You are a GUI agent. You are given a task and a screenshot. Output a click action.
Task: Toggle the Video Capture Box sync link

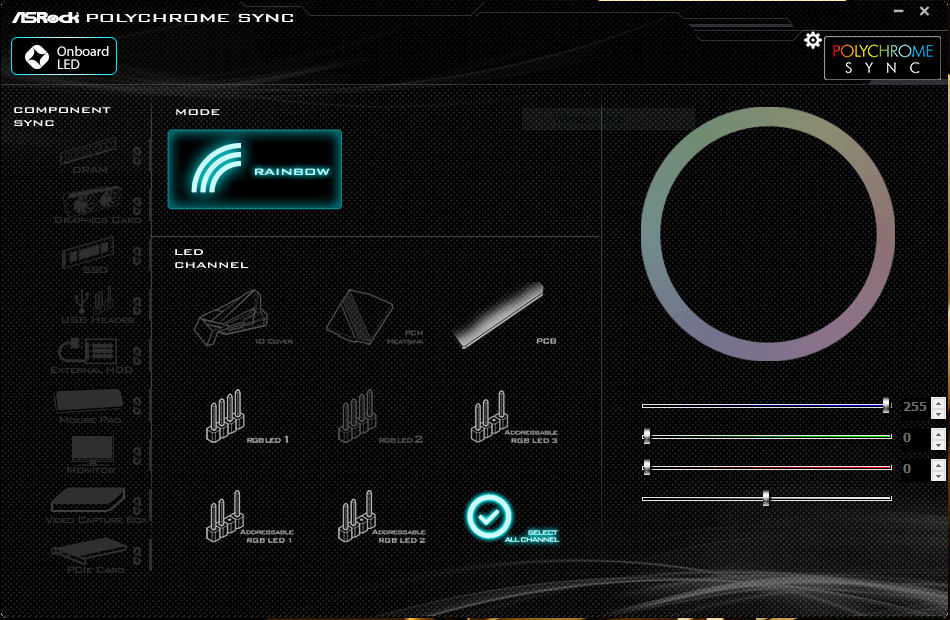(138, 506)
